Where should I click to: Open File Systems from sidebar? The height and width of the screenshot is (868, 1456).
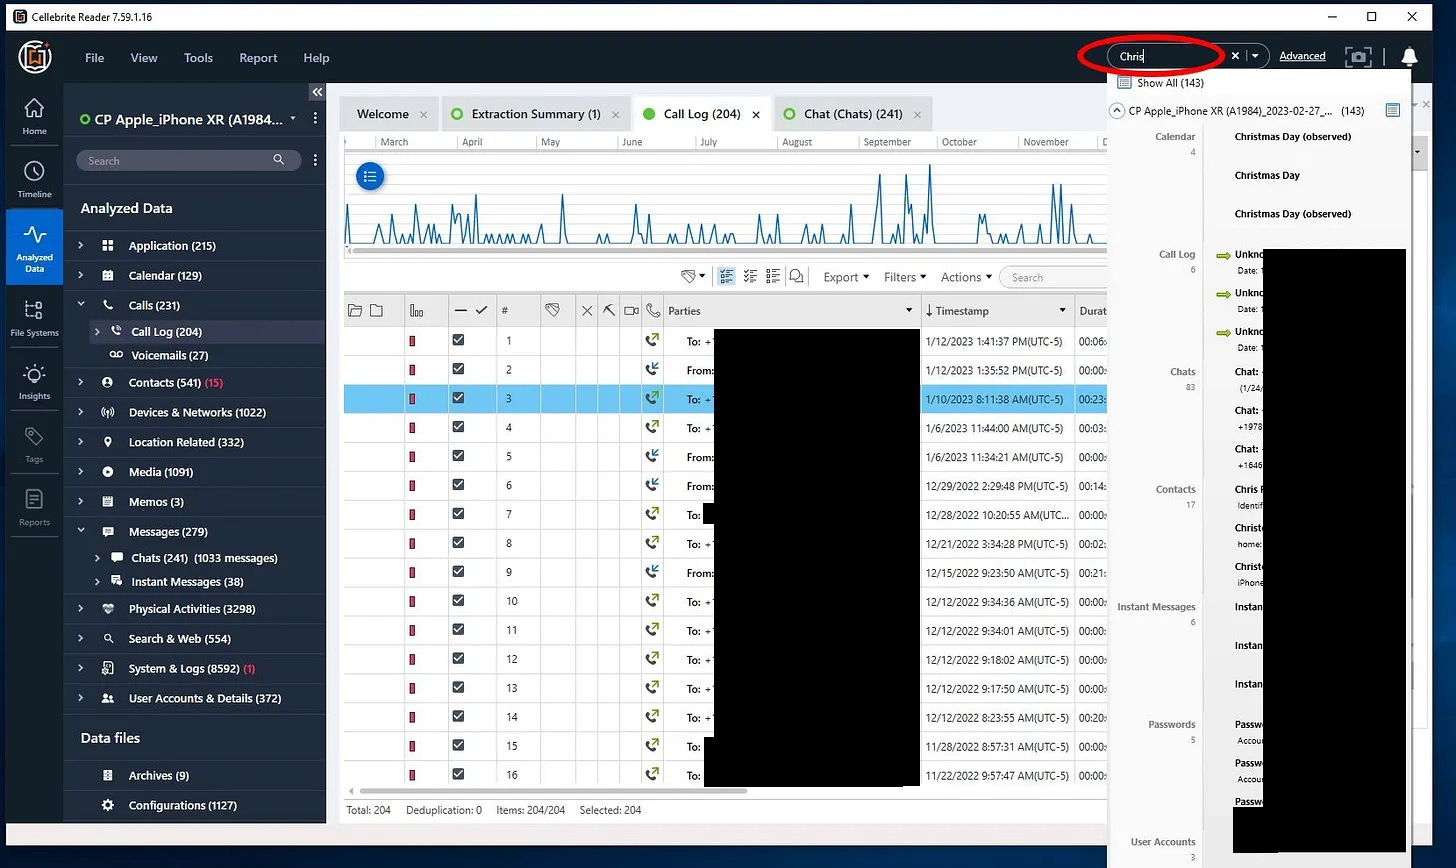point(34,318)
